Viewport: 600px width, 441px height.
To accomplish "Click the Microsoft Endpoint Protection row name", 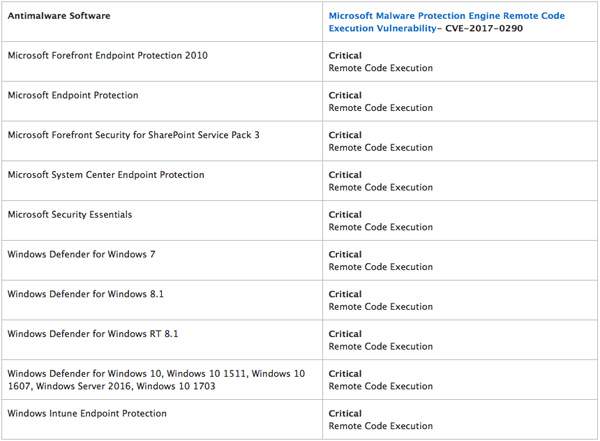I will point(73,95).
